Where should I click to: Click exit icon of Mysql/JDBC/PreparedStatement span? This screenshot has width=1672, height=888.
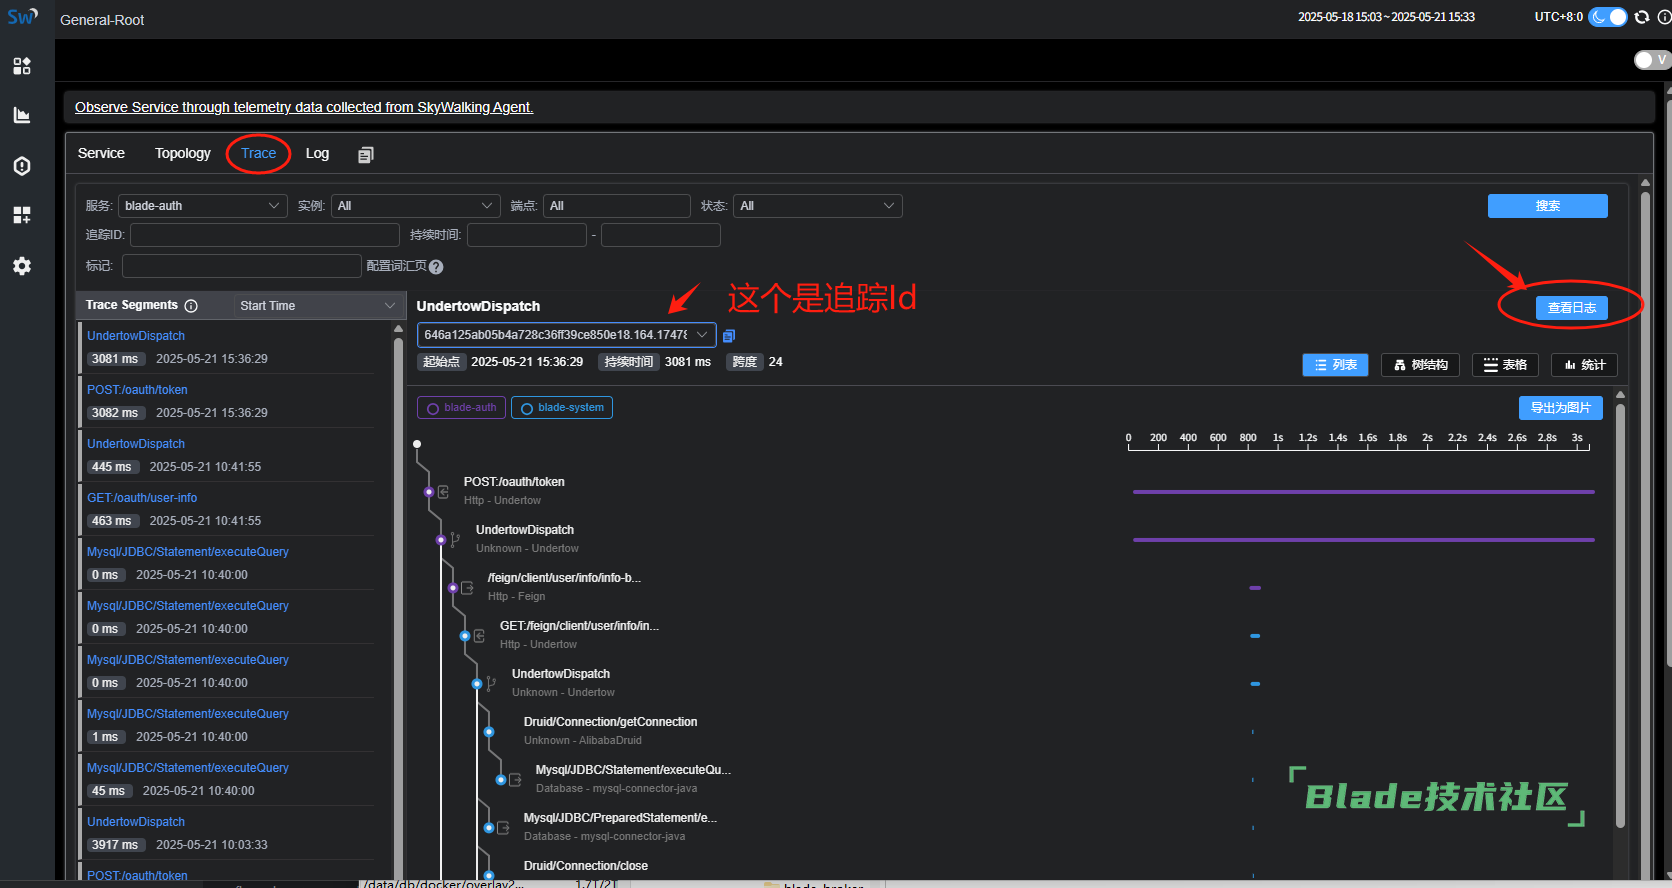503,828
